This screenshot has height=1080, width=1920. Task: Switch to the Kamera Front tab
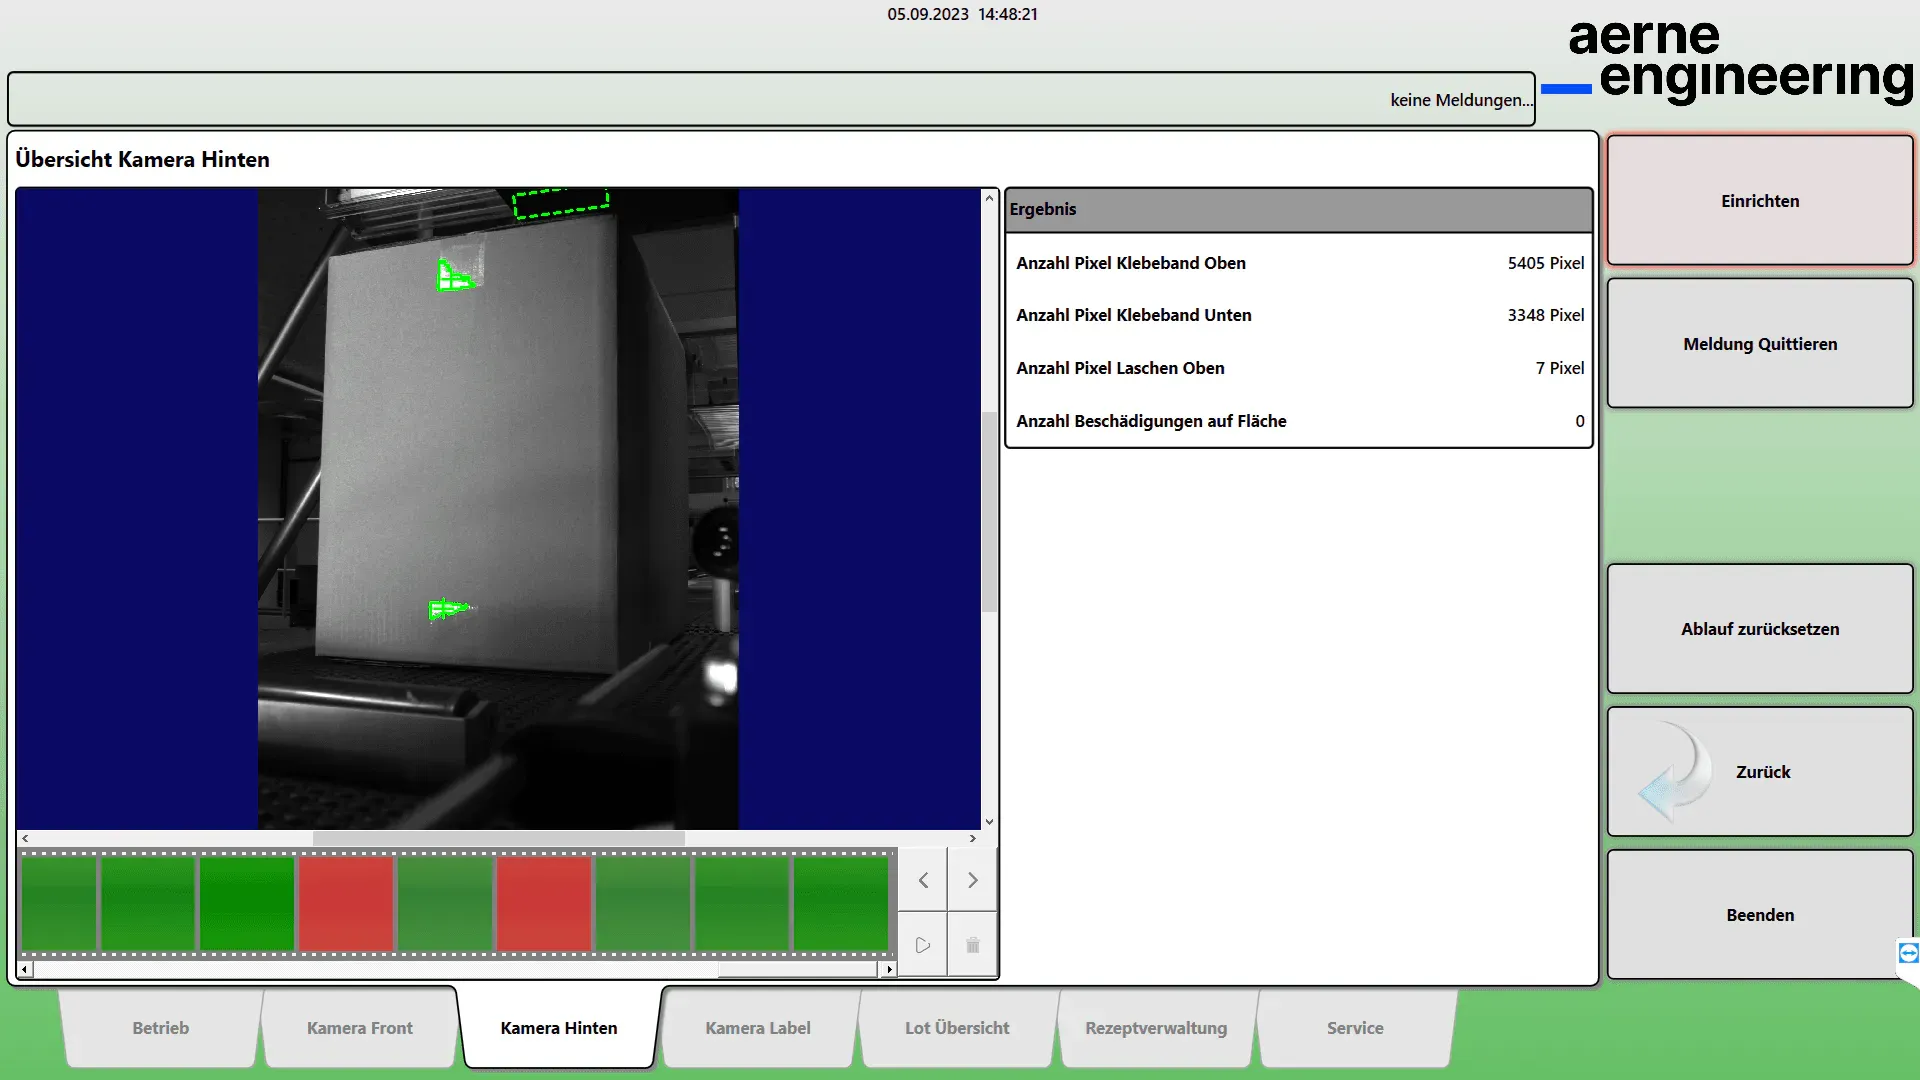coord(359,1028)
